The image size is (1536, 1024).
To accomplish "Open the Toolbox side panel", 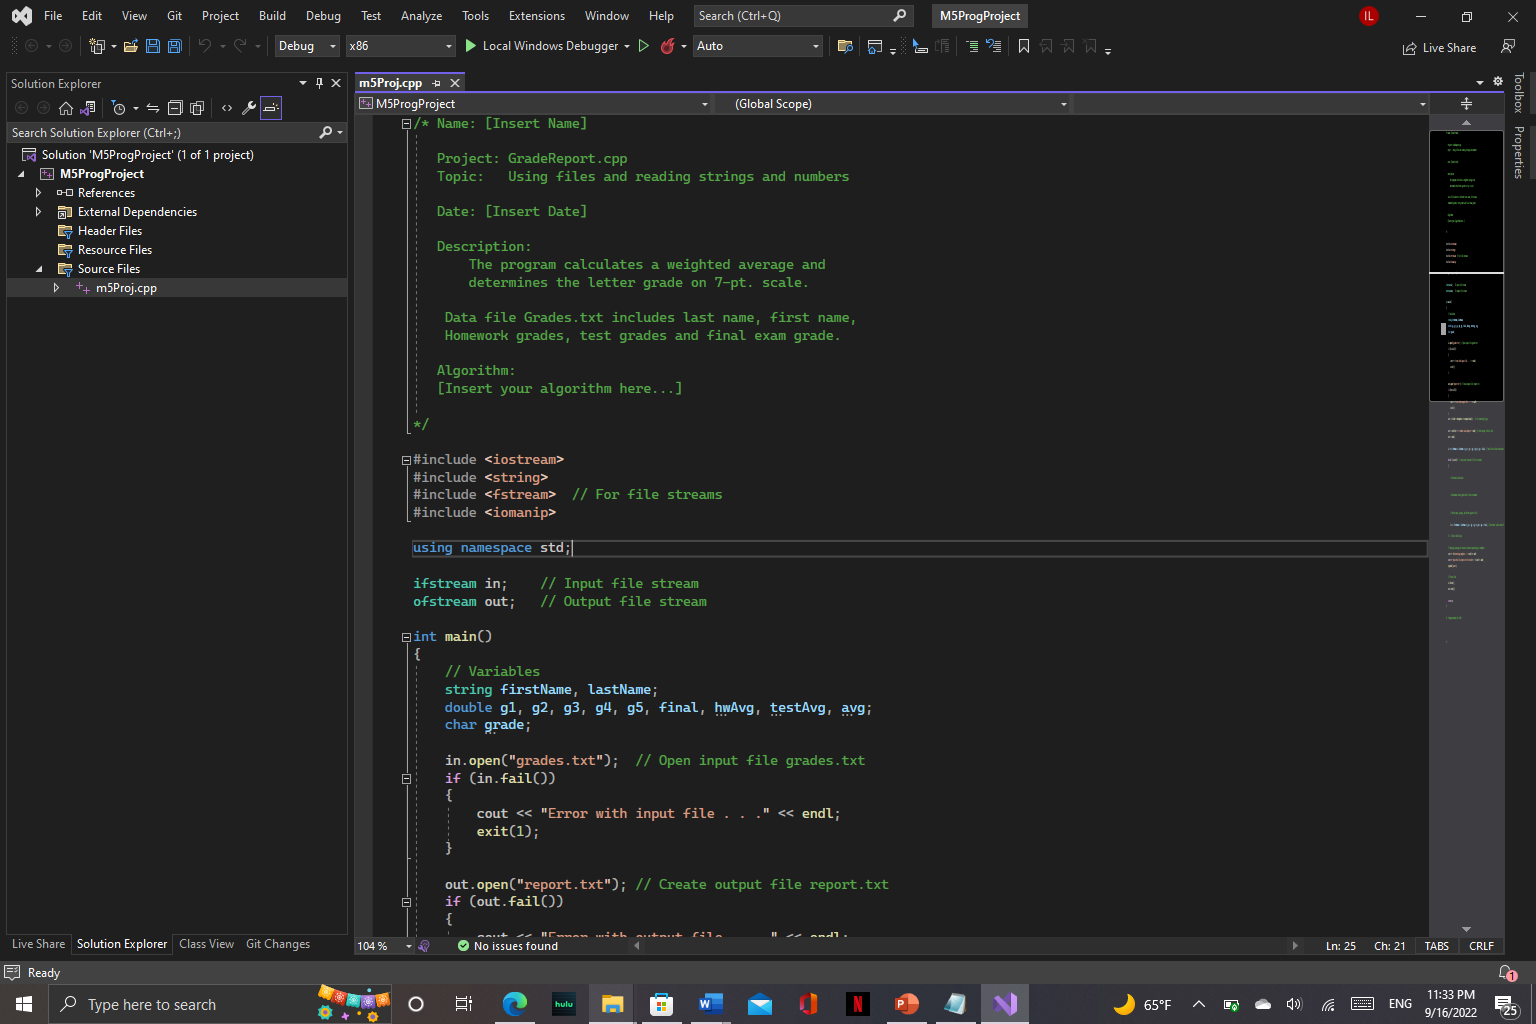I will [x=1518, y=93].
